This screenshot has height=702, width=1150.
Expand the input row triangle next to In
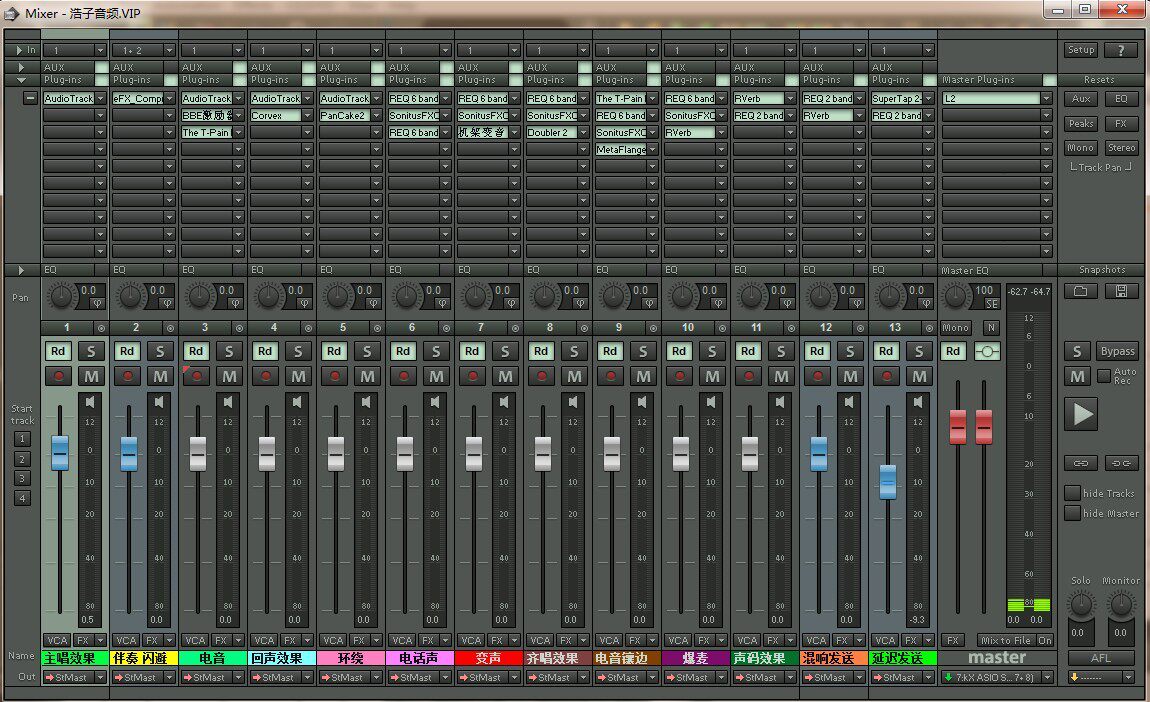[x=19, y=50]
